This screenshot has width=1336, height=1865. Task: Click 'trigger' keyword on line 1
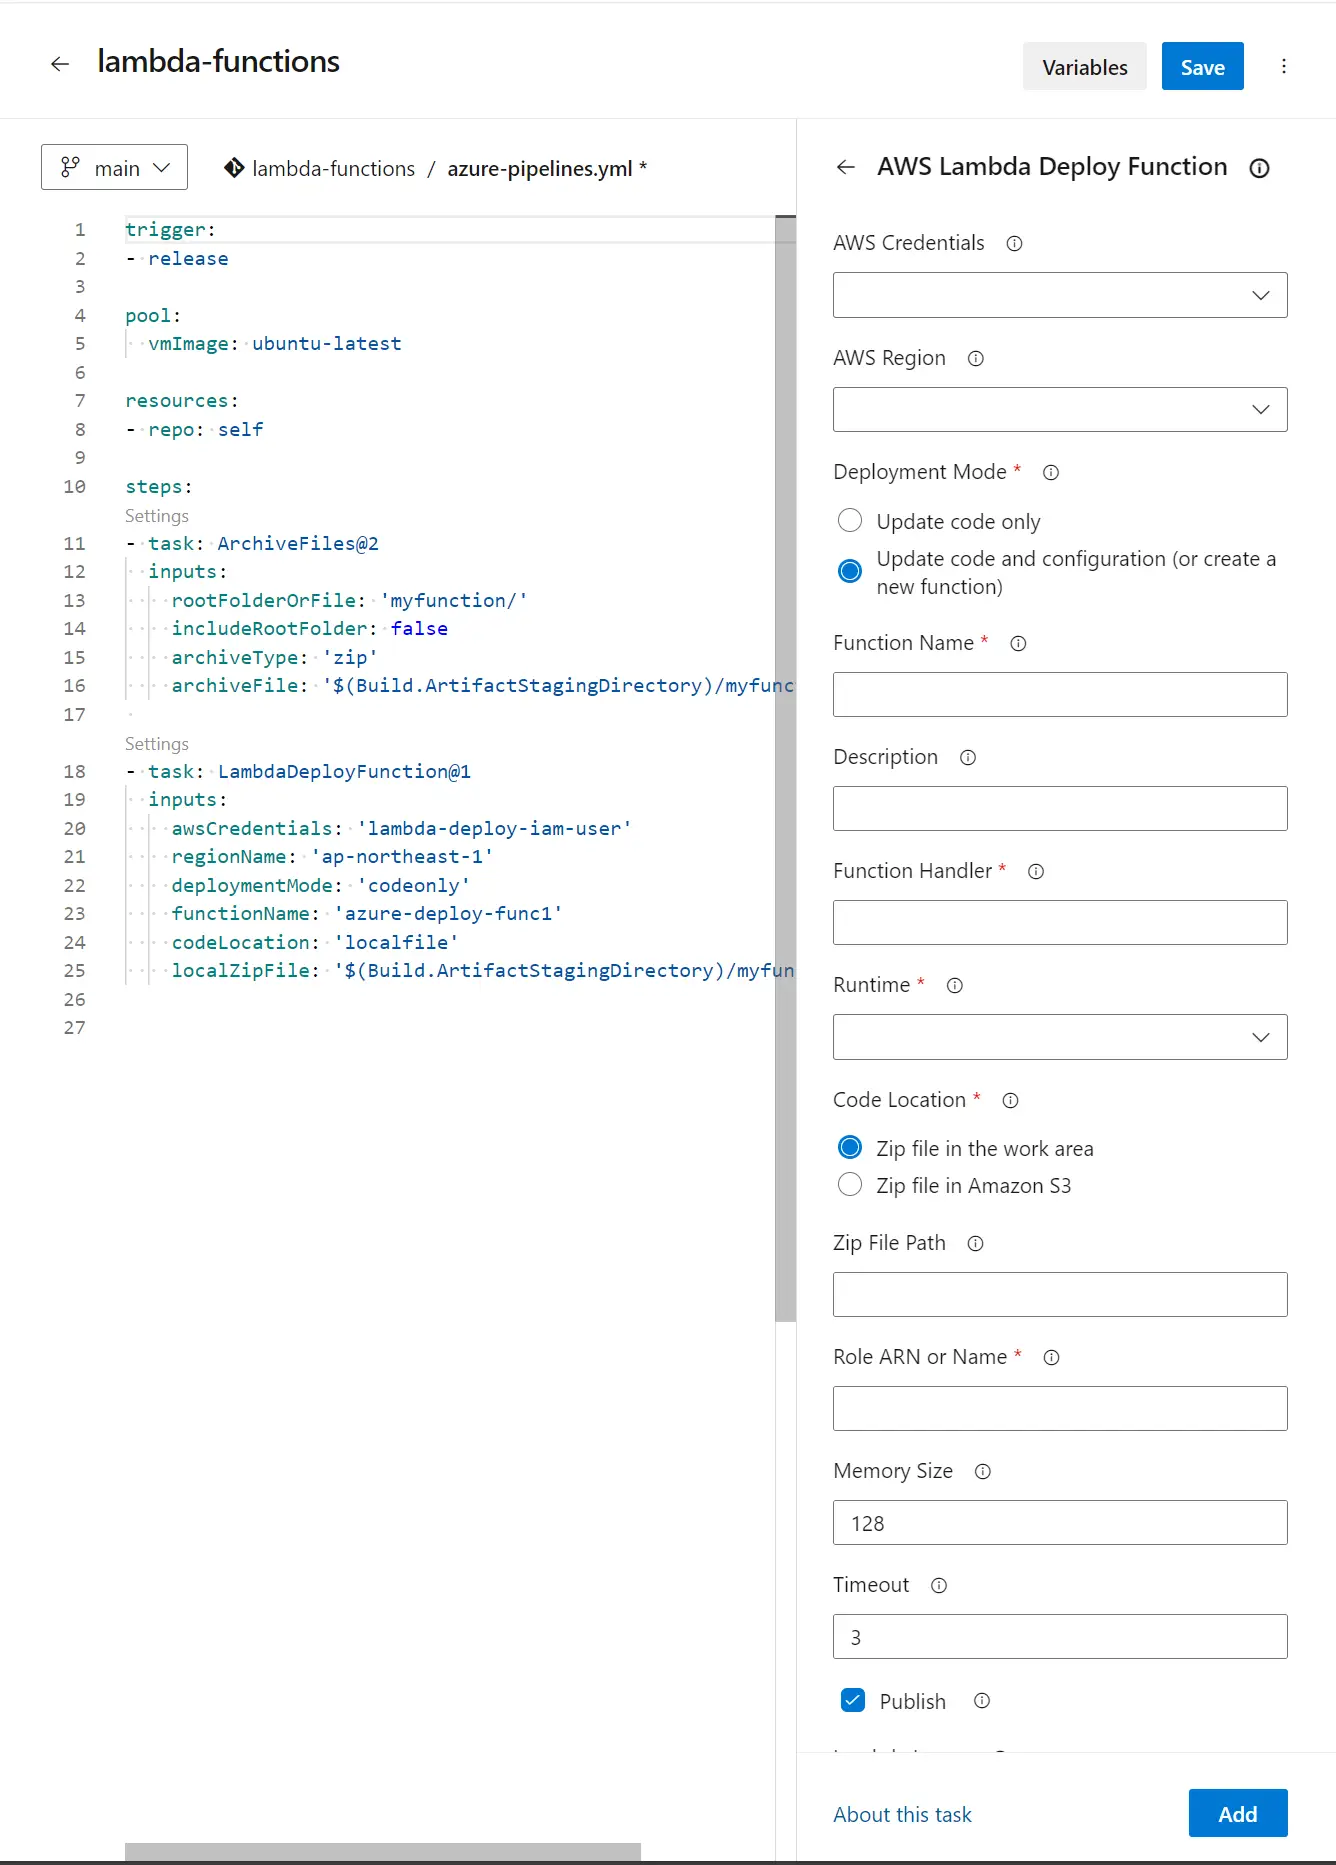click(165, 229)
